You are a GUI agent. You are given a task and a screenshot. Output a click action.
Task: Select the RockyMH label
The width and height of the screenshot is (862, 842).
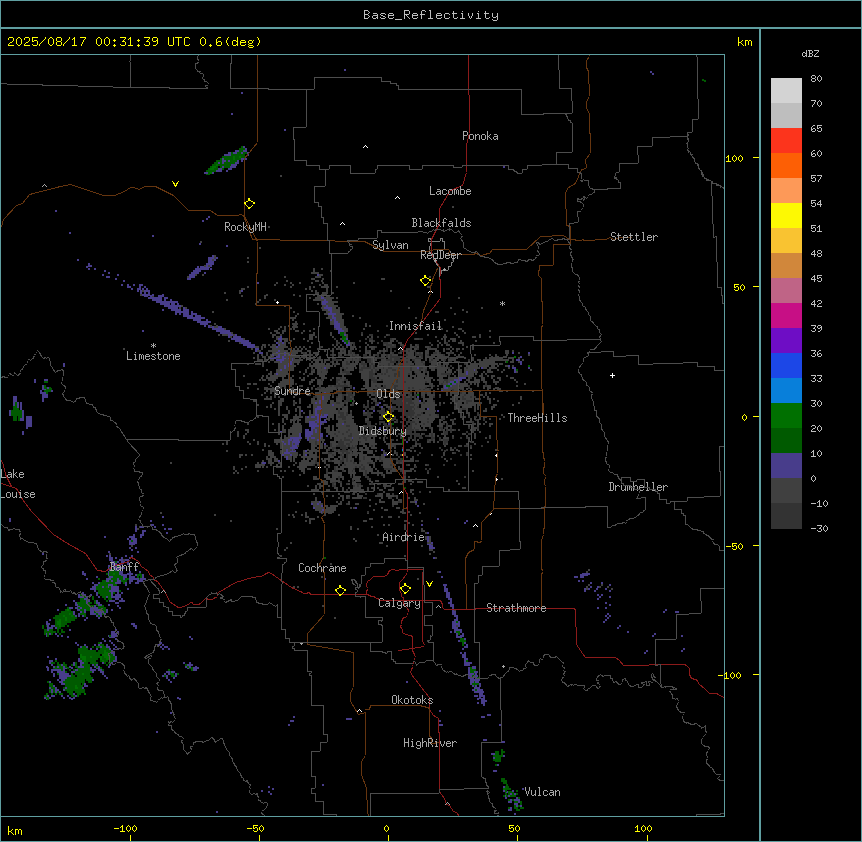click(245, 227)
